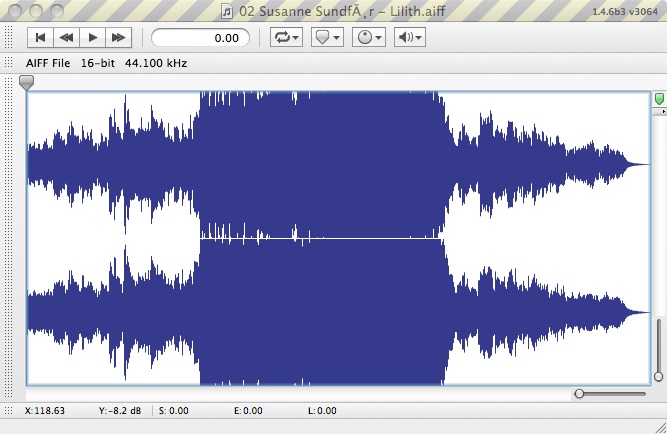Click the 'E: 0.00' selection end value

[248, 411]
